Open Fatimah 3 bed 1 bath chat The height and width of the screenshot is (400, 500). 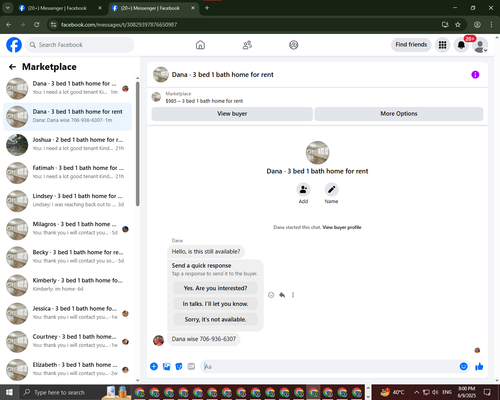(x=68, y=173)
